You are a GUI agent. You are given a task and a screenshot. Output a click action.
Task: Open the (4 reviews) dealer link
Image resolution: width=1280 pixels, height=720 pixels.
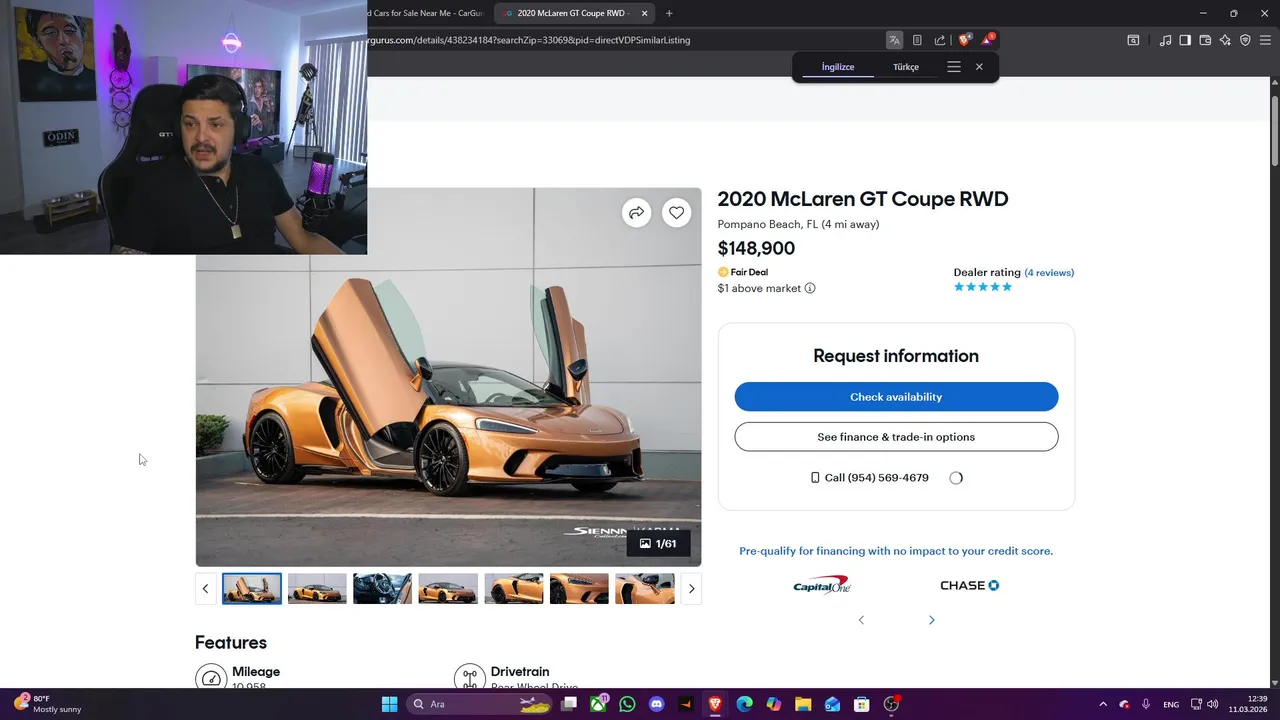point(1049,272)
